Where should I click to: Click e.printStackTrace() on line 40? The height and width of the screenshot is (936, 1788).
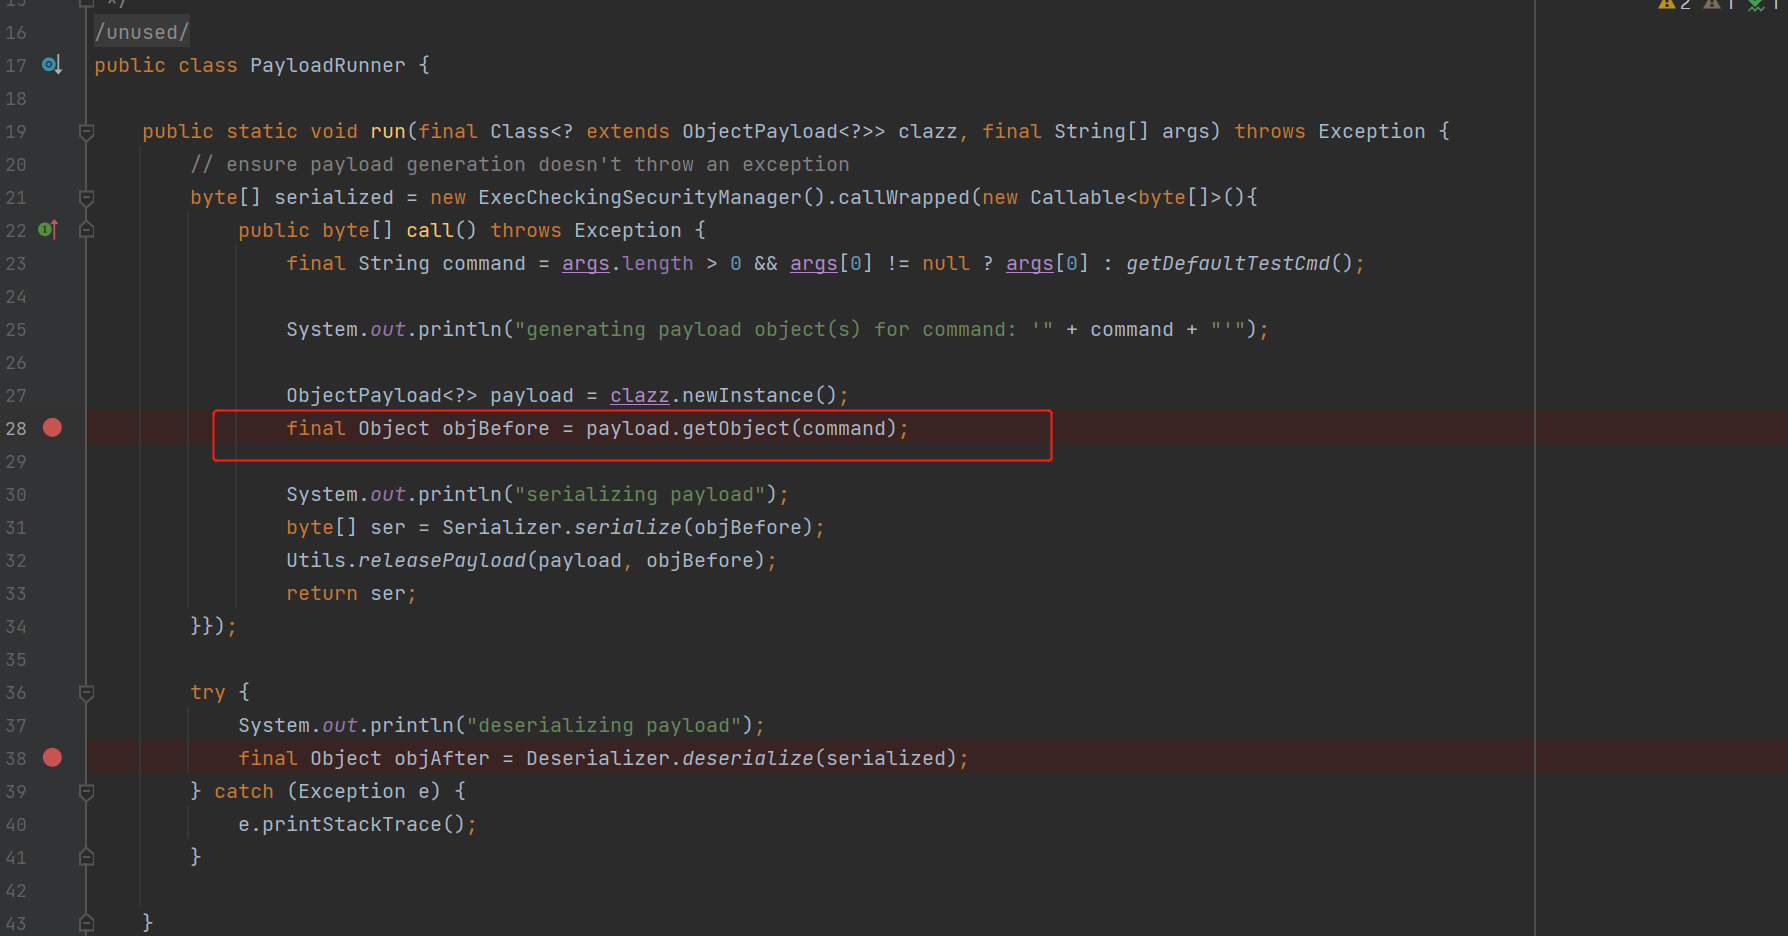(x=357, y=824)
